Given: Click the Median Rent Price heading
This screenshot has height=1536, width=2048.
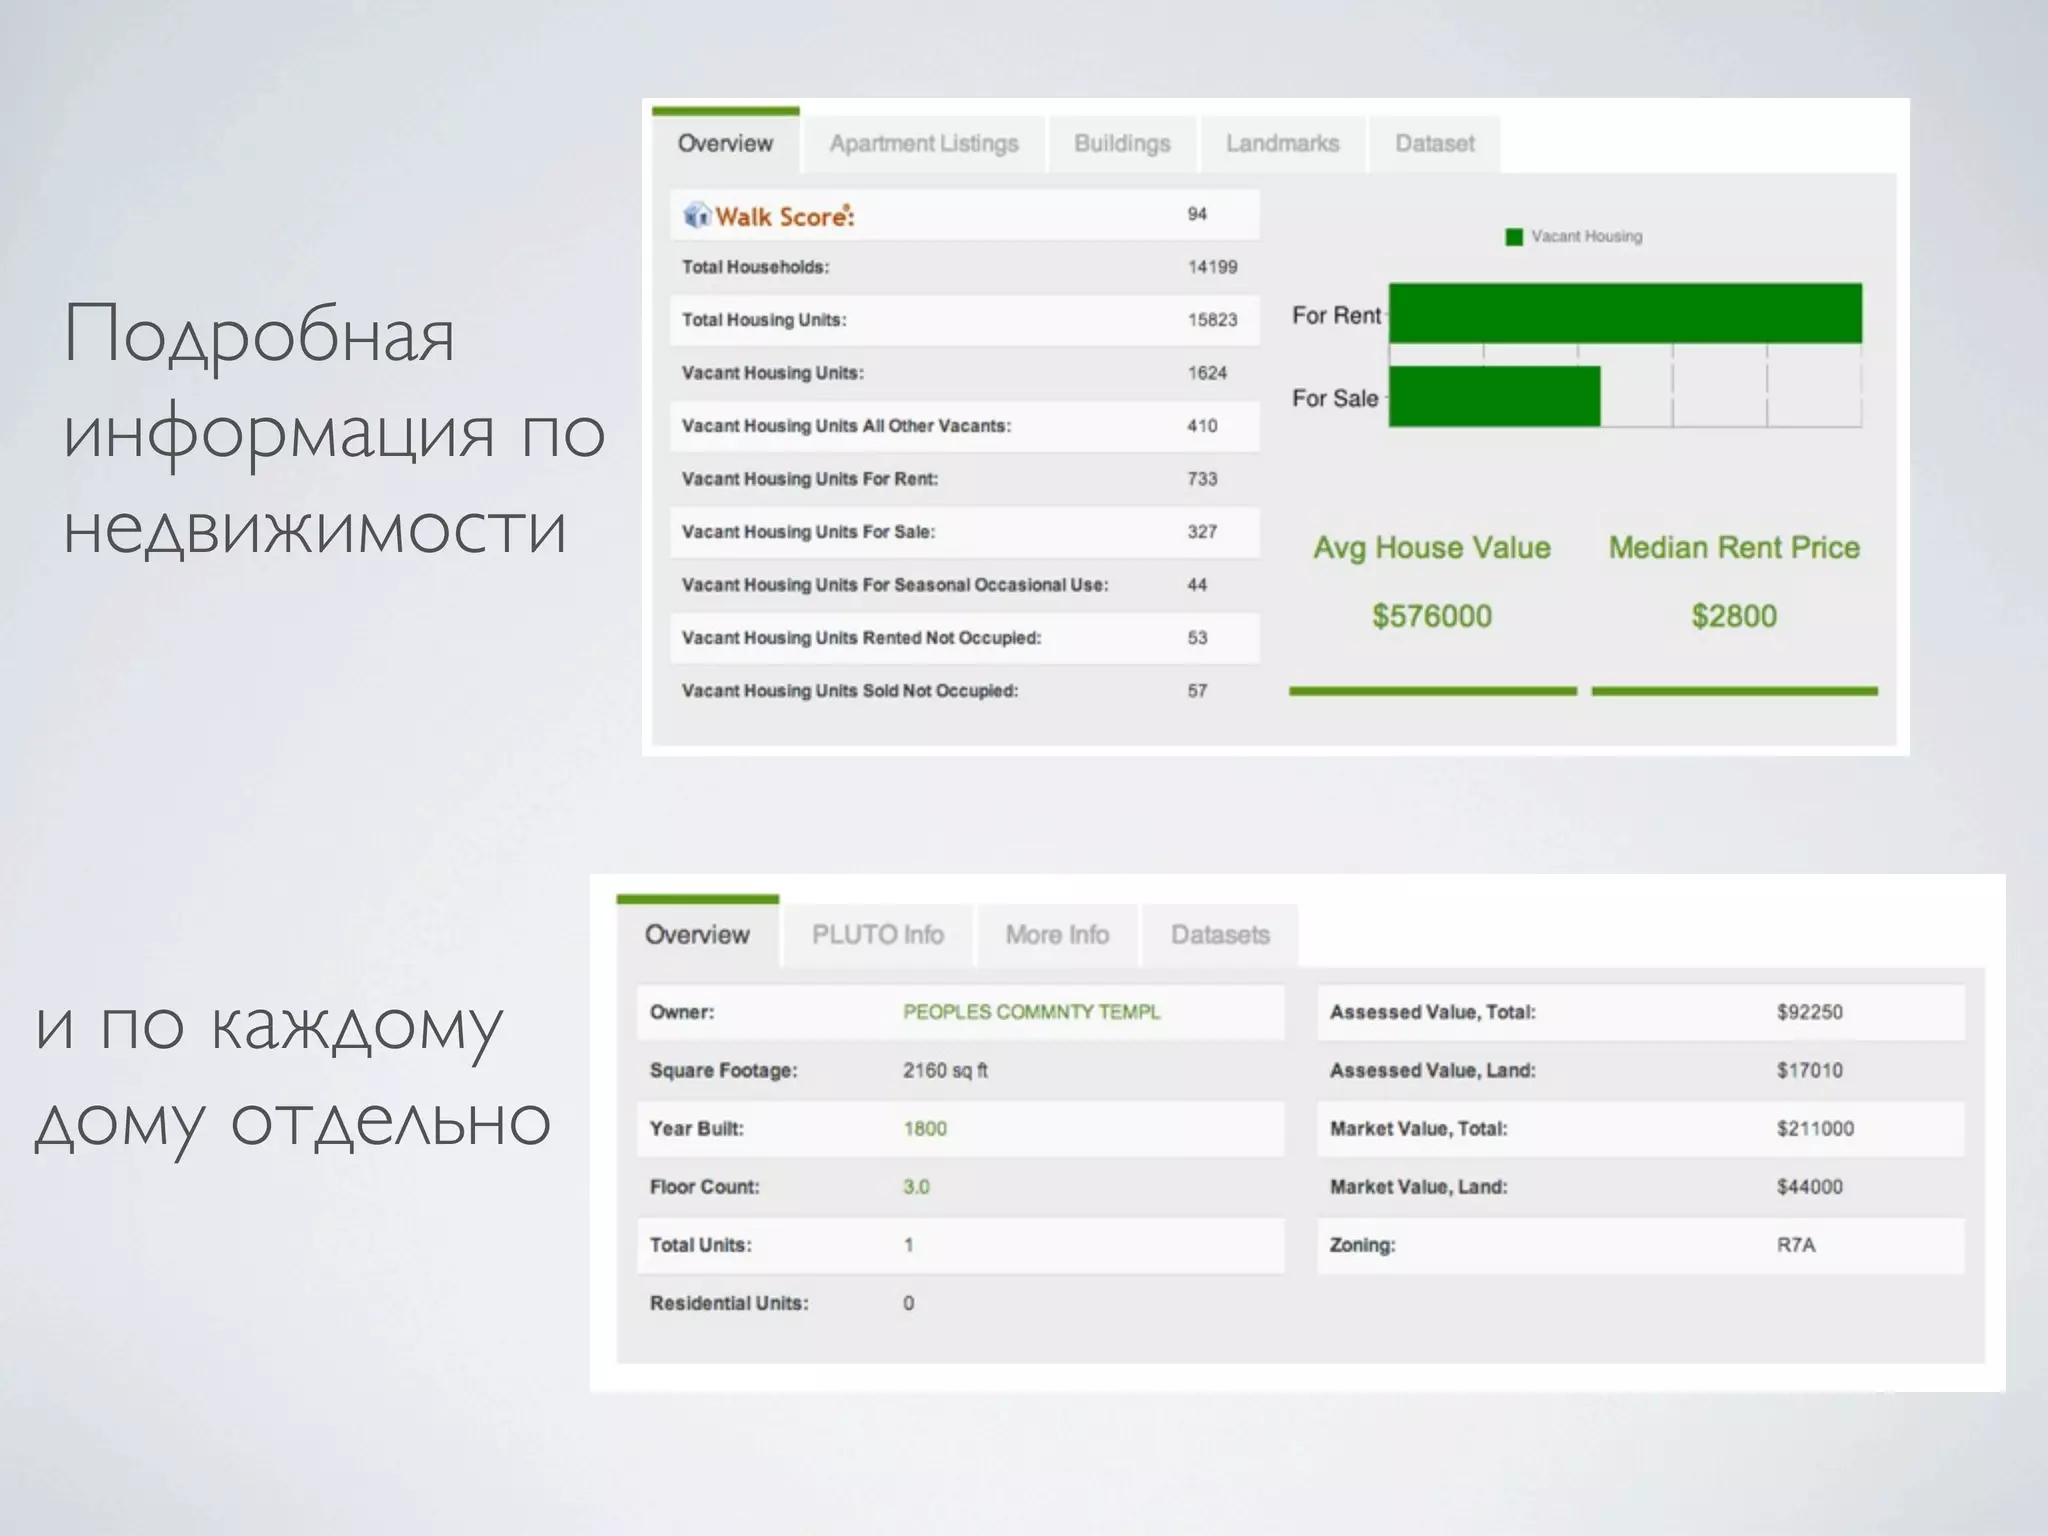Looking at the screenshot, I should tap(1734, 548).
